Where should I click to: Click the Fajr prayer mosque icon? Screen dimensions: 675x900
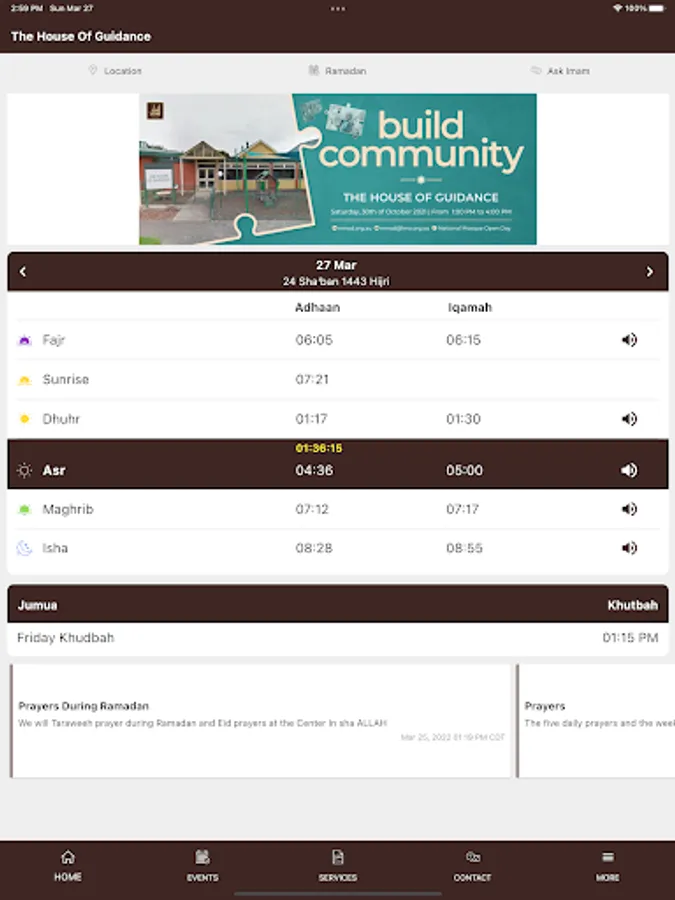click(x=24, y=340)
